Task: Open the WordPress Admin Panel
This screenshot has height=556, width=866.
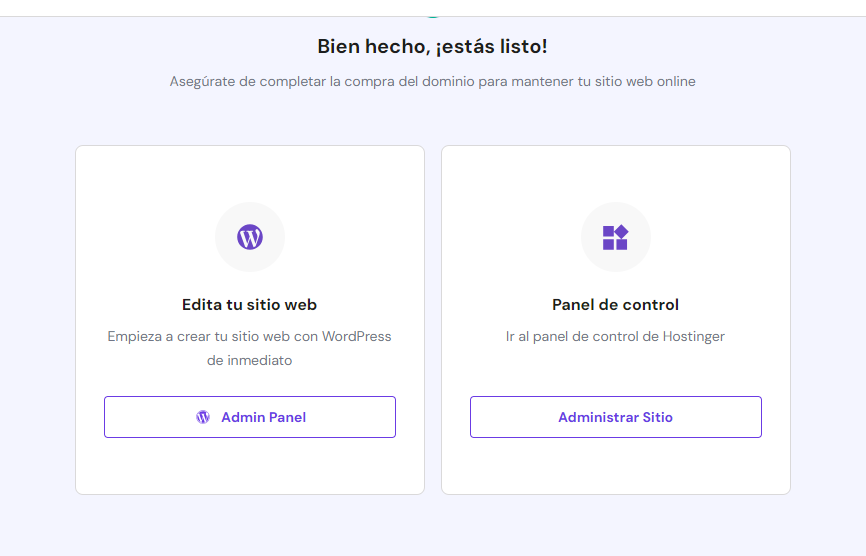Action: tap(250, 417)
